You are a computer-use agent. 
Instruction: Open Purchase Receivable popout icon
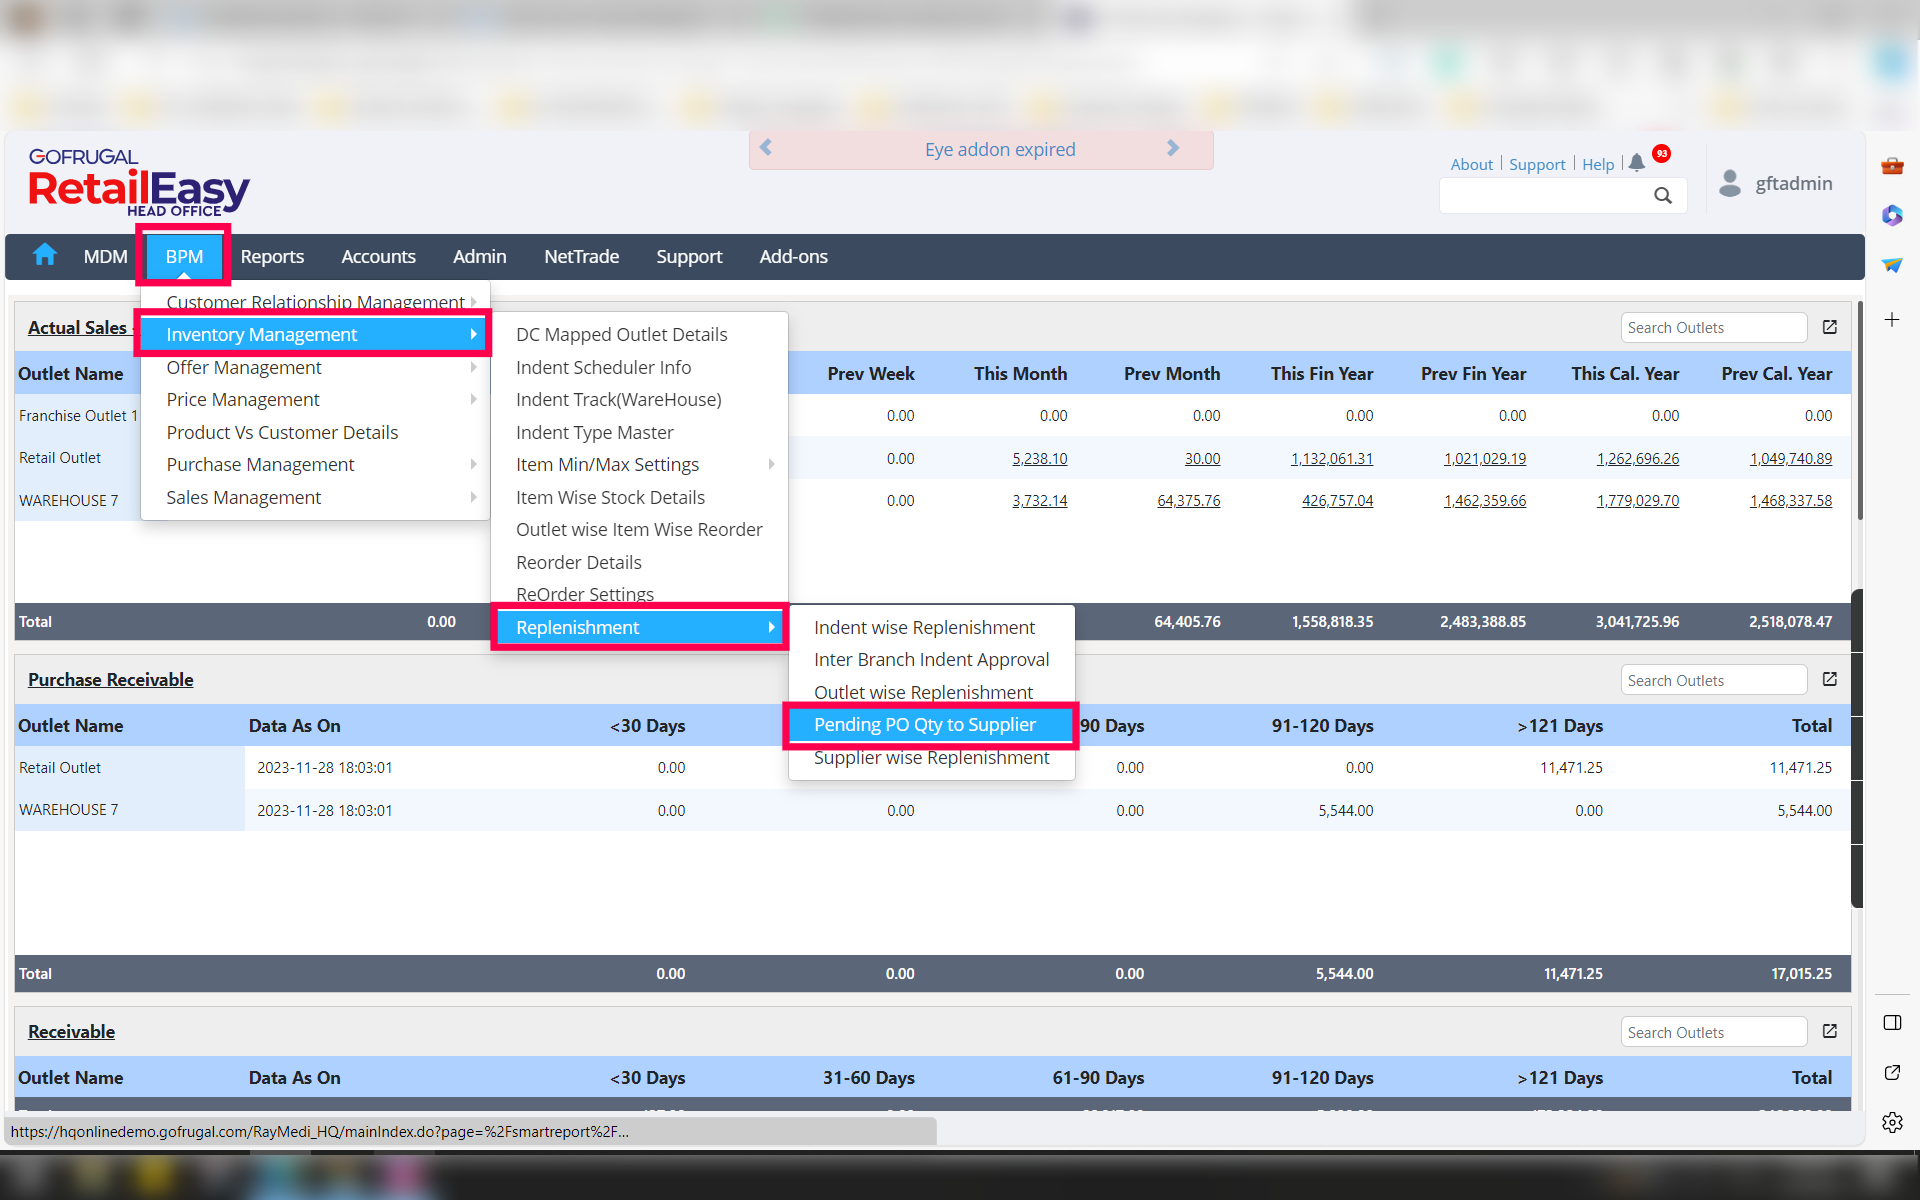[1829, 679]
